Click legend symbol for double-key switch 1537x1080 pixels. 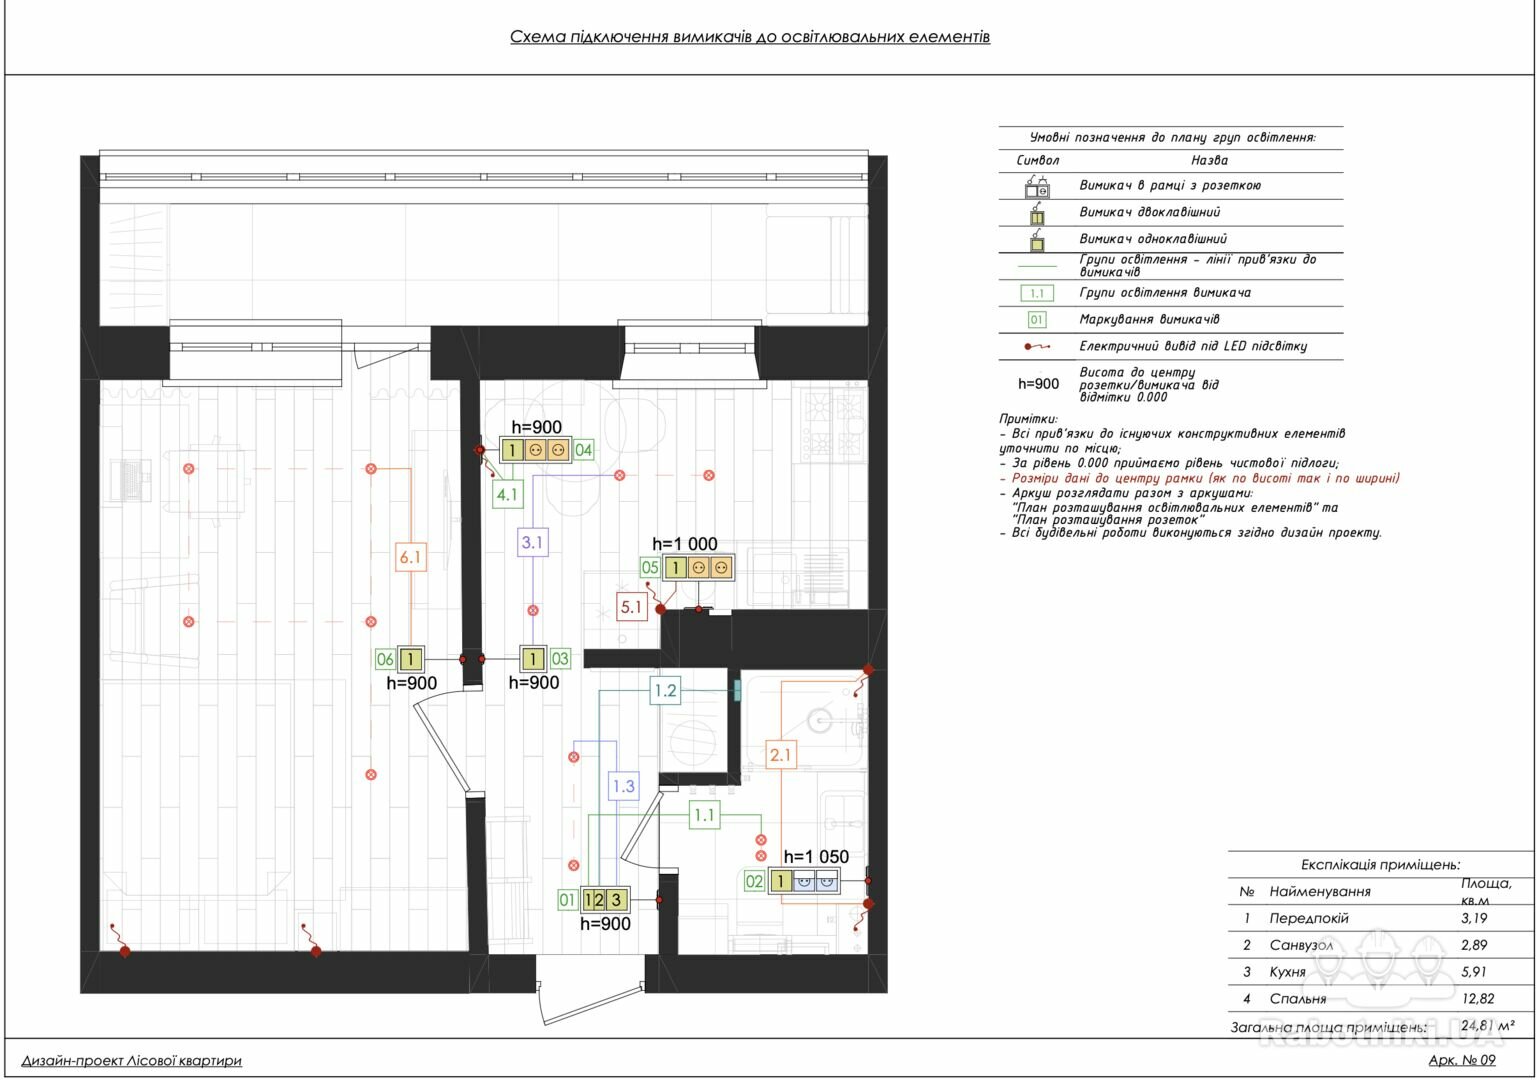point(1037,214)
